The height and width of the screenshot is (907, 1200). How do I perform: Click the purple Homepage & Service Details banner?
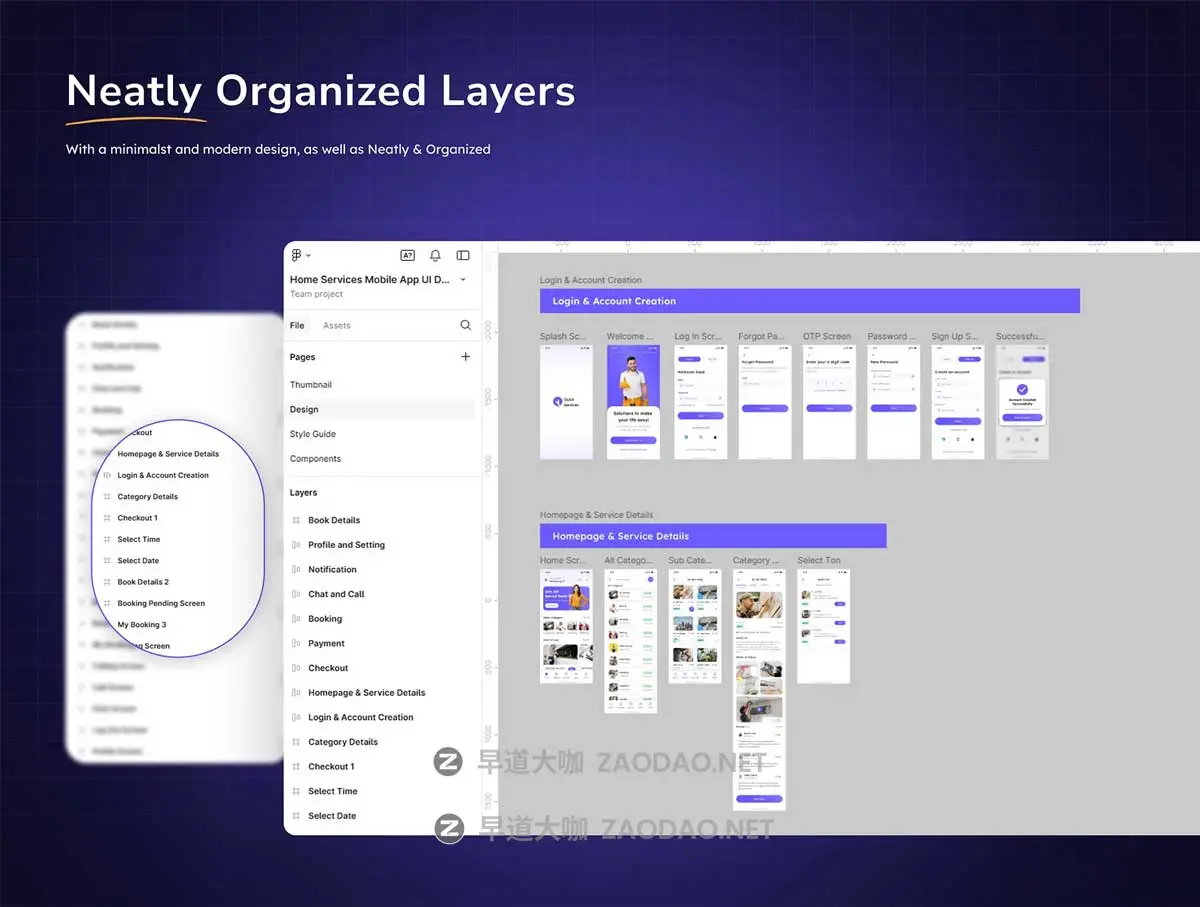tap(712, 536)
